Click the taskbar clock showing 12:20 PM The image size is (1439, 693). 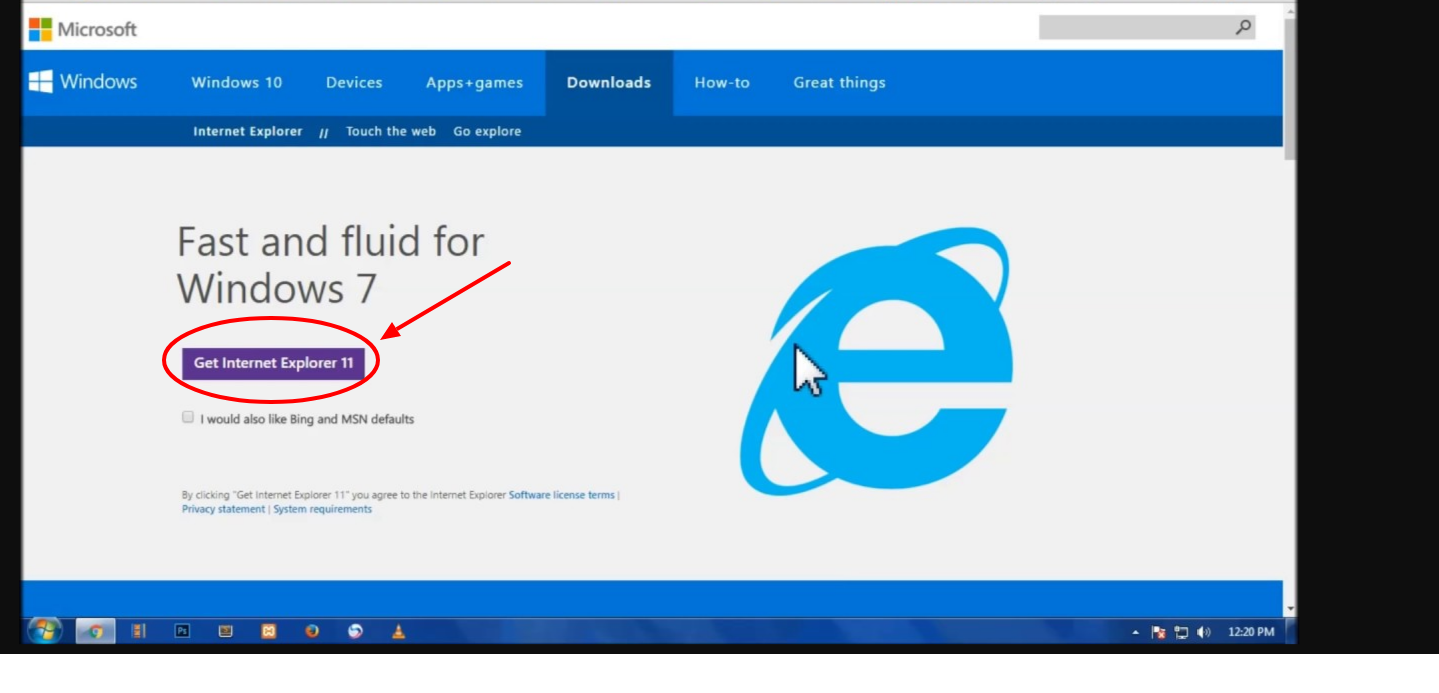tap(1251, 632)
